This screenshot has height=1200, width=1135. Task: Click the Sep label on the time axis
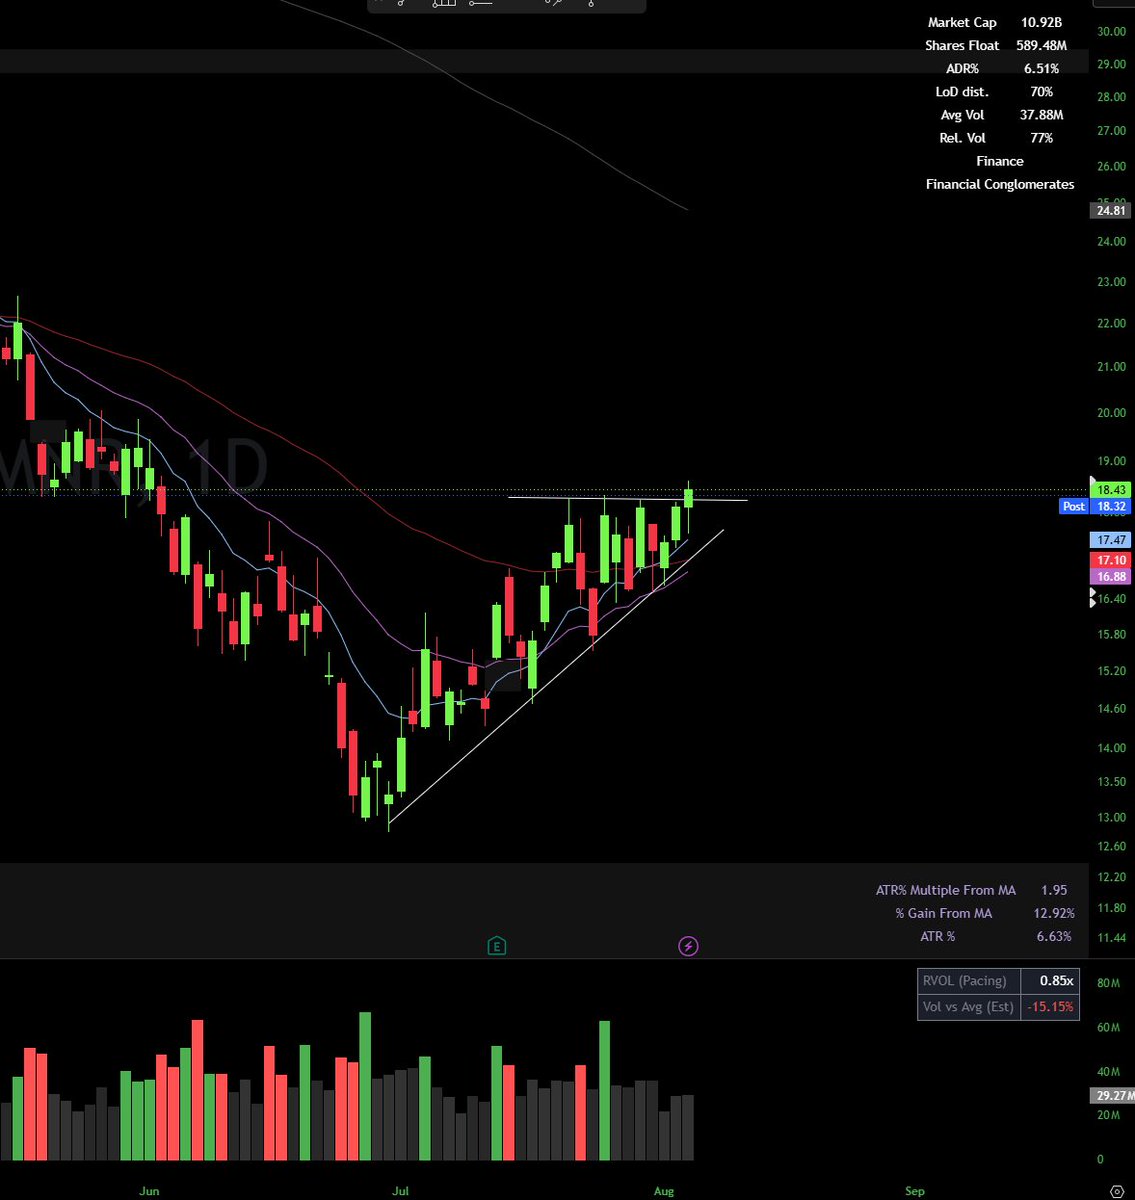click(915, 1190)
